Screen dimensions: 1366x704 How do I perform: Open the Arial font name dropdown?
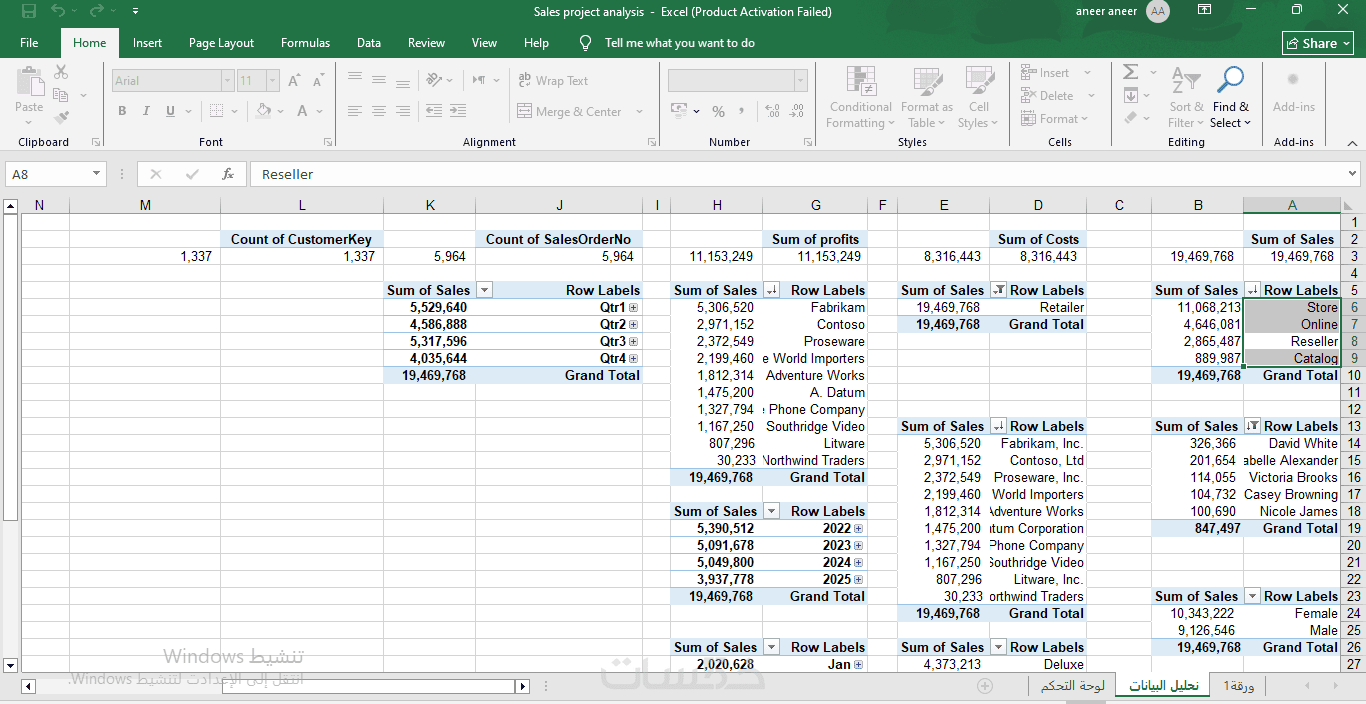(x=228, y=81)
